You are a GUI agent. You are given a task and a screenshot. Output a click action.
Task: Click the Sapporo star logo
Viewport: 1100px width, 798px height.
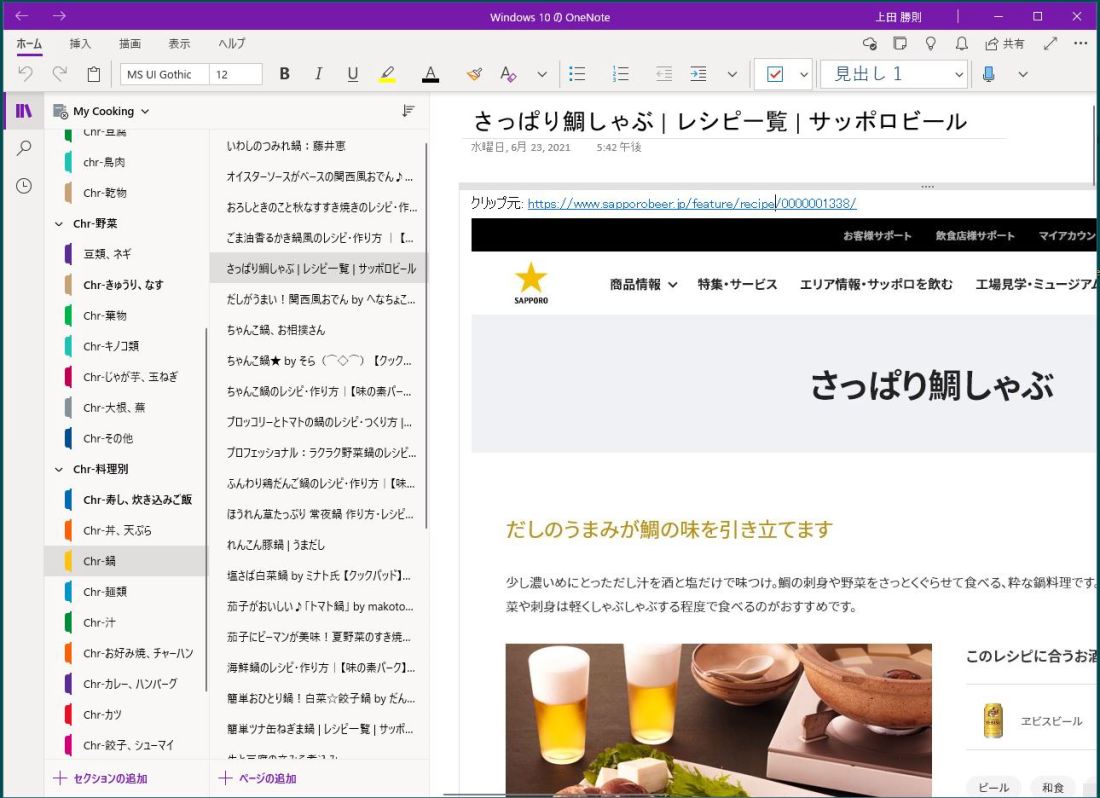coord(531,283)
